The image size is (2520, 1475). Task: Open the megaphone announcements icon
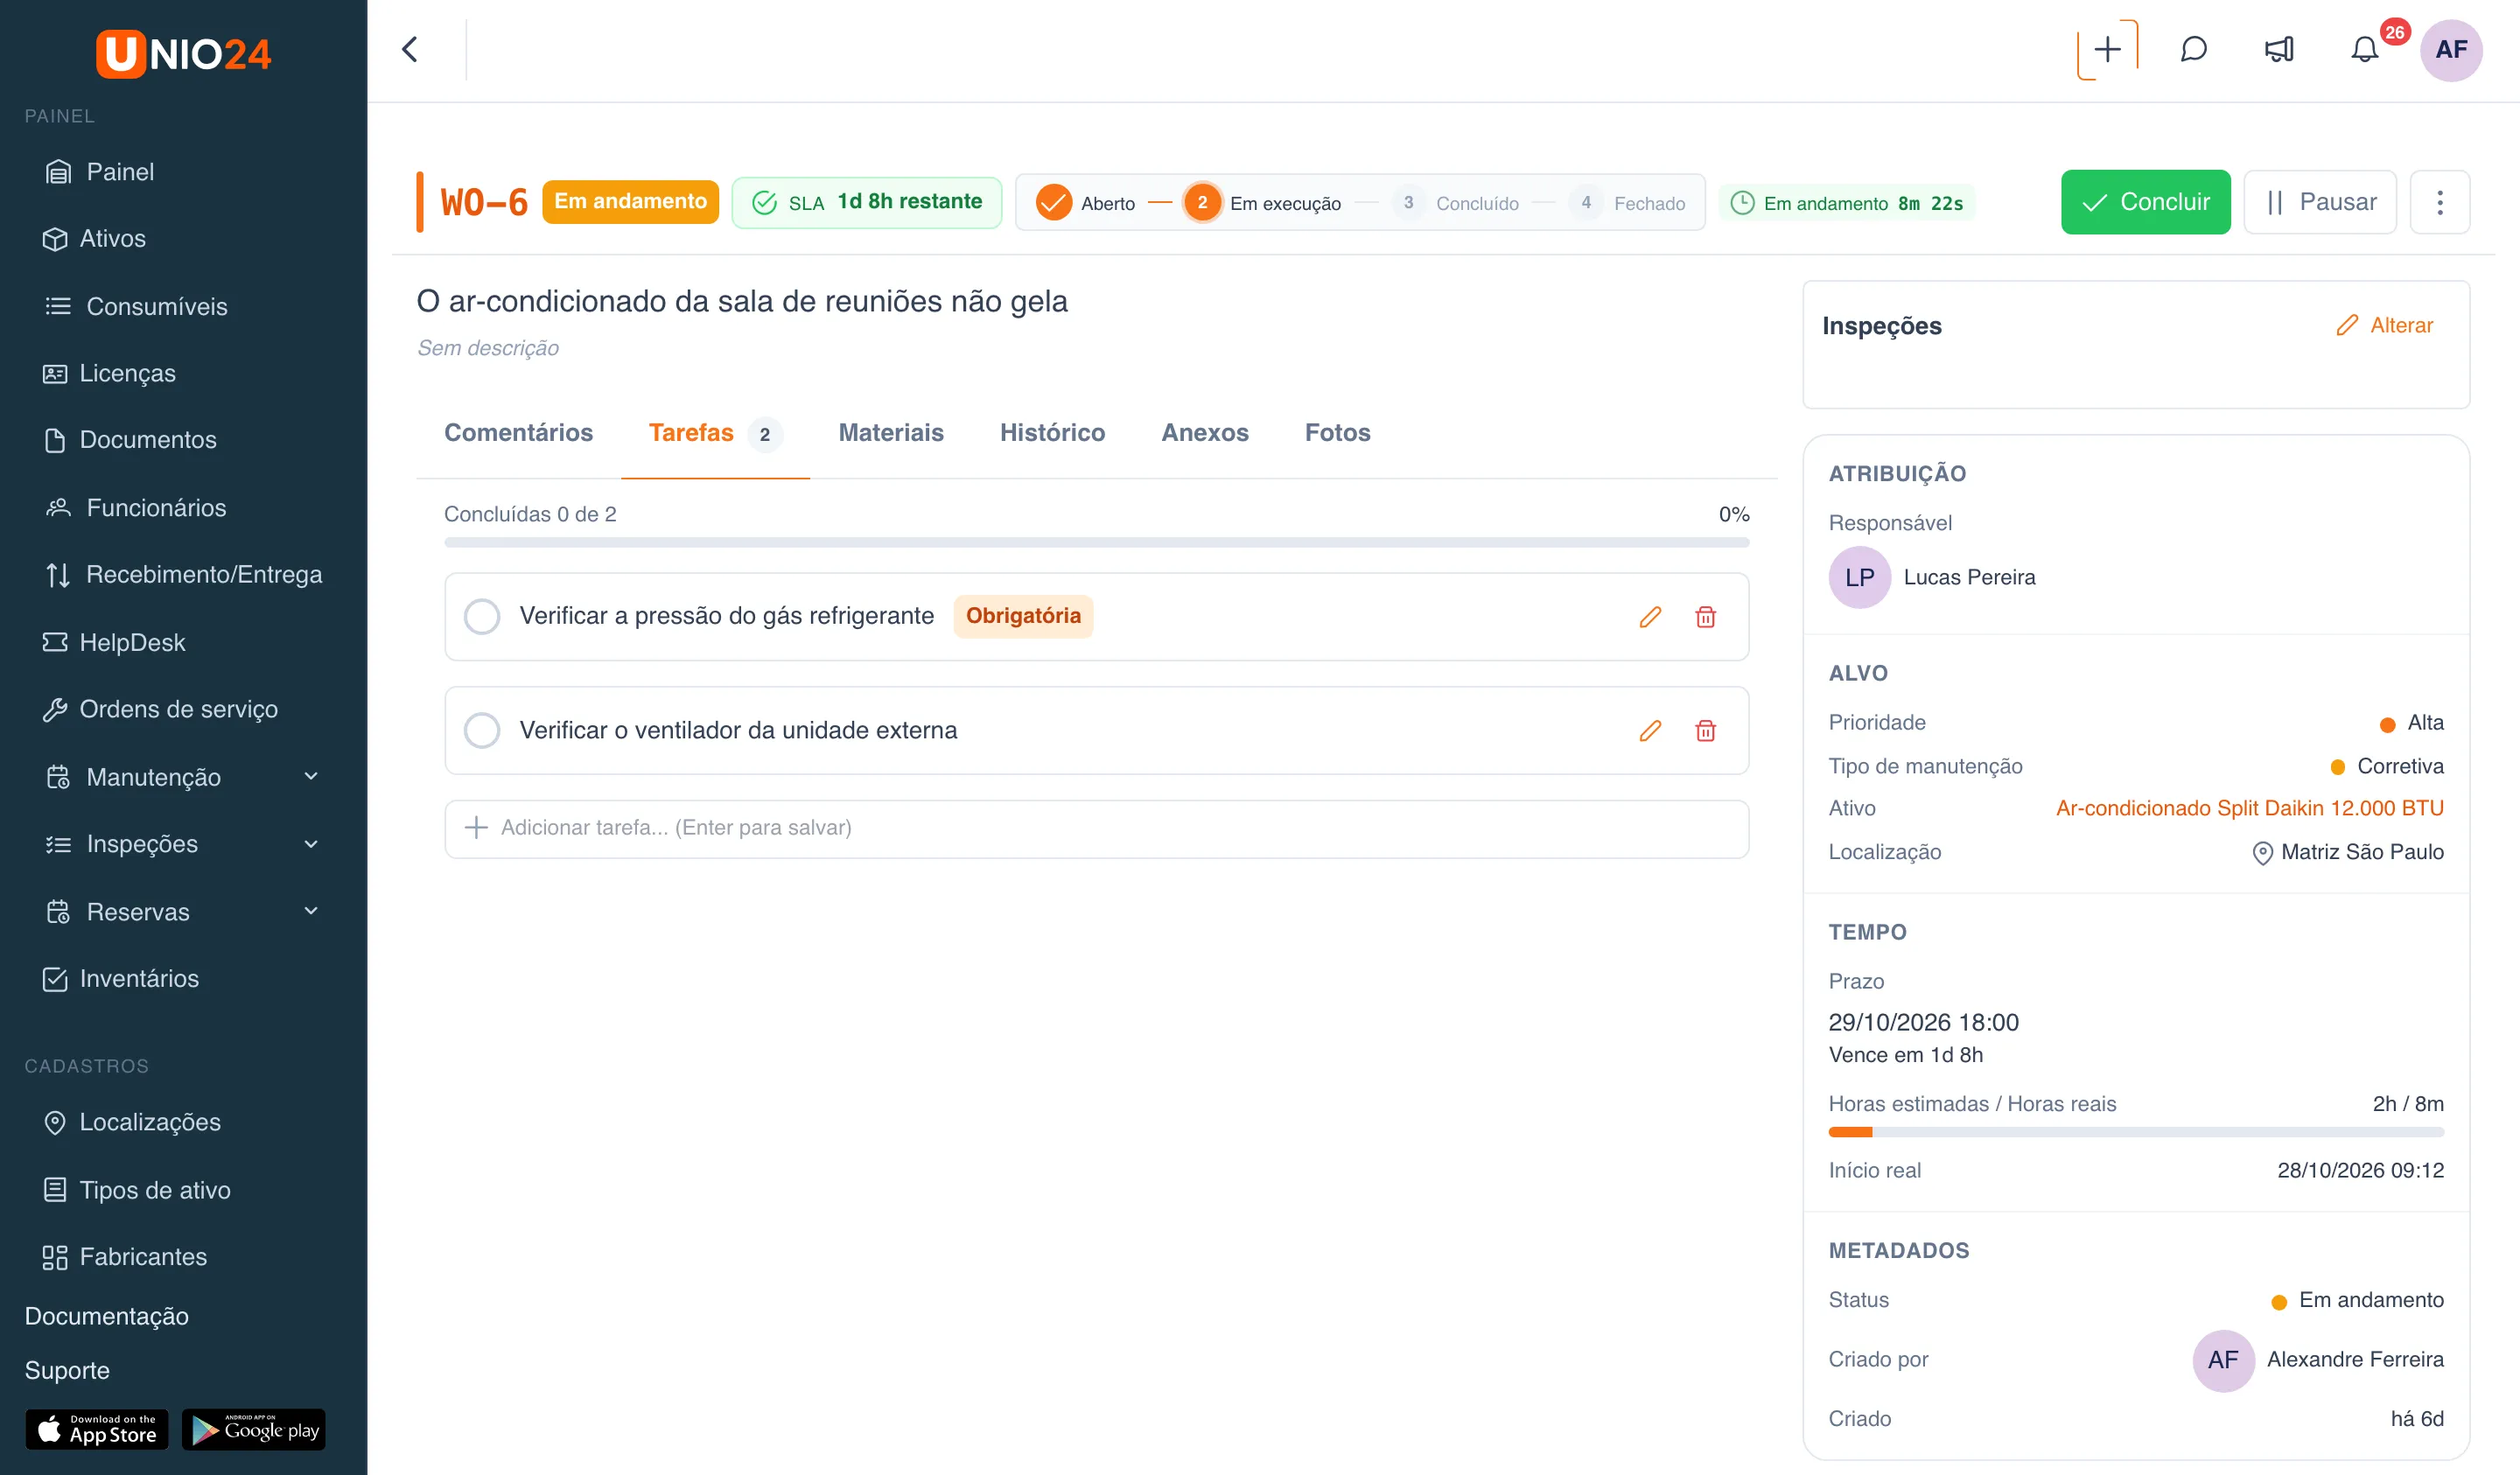[2279, 49]
